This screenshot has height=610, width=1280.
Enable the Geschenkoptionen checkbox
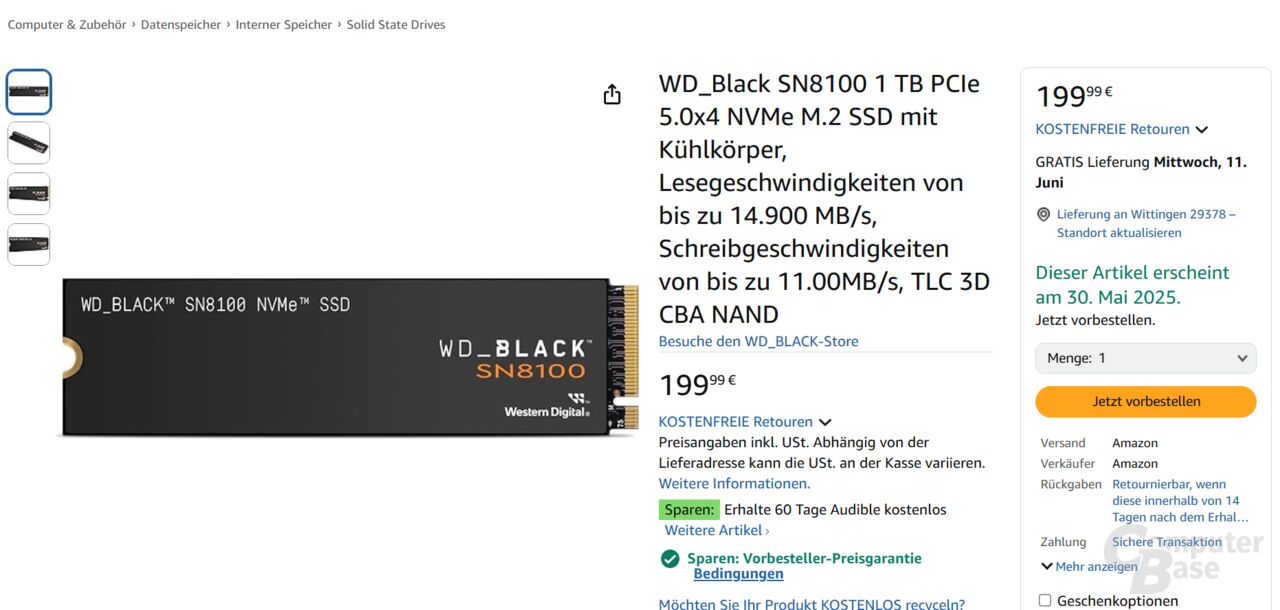click(x=1045, y=601)
